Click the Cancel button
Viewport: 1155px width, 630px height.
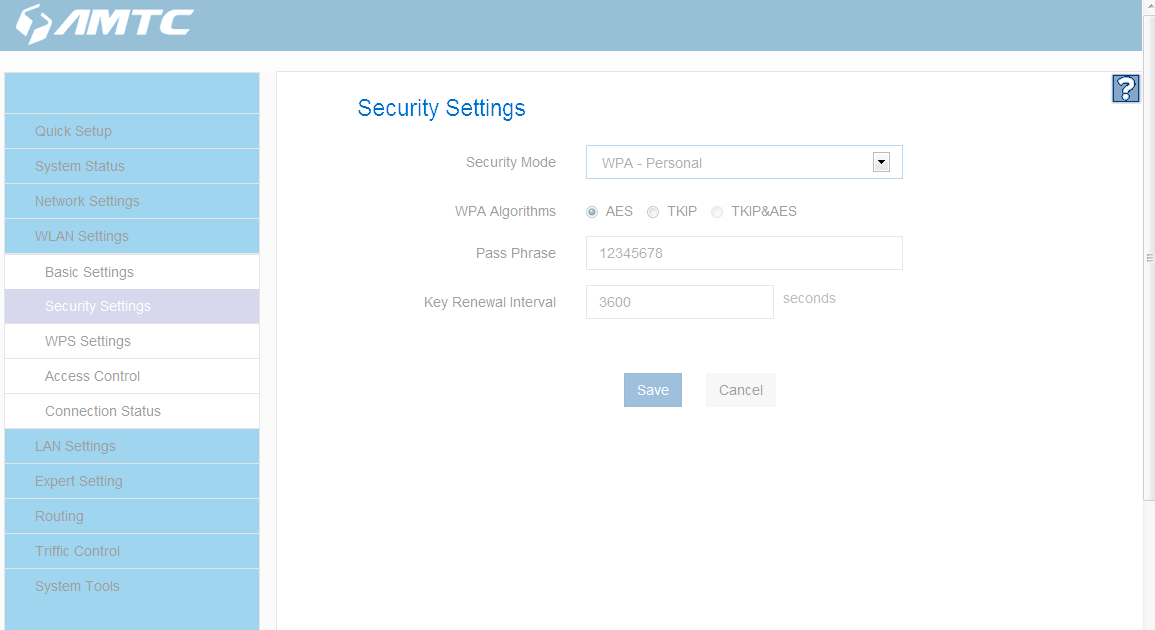[740, 390]
